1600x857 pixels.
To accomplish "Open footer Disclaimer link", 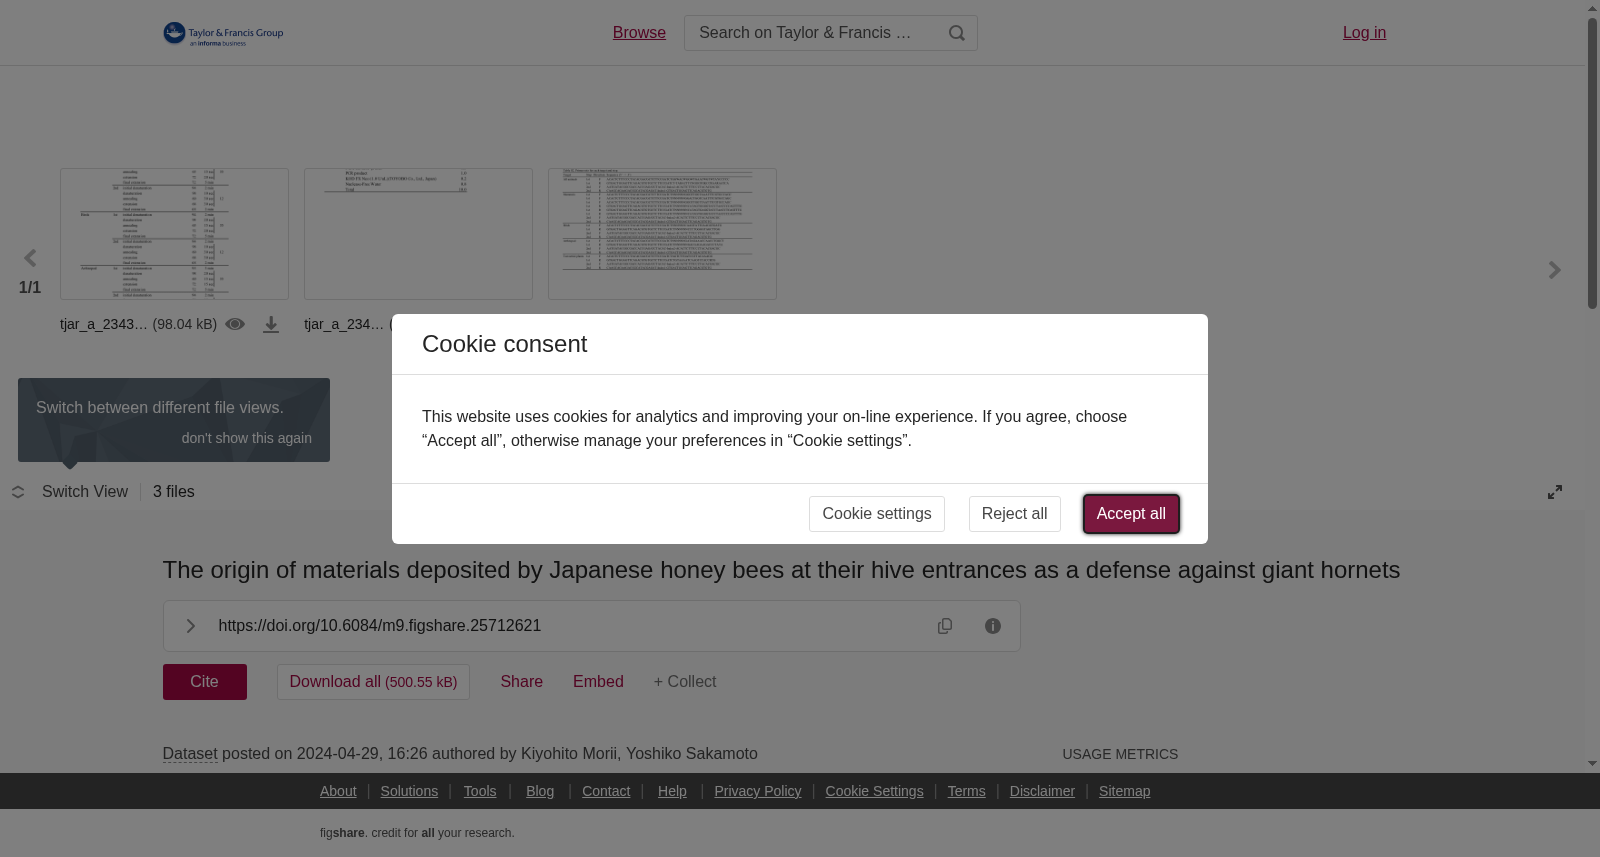I will click(x=1042, y=791).
